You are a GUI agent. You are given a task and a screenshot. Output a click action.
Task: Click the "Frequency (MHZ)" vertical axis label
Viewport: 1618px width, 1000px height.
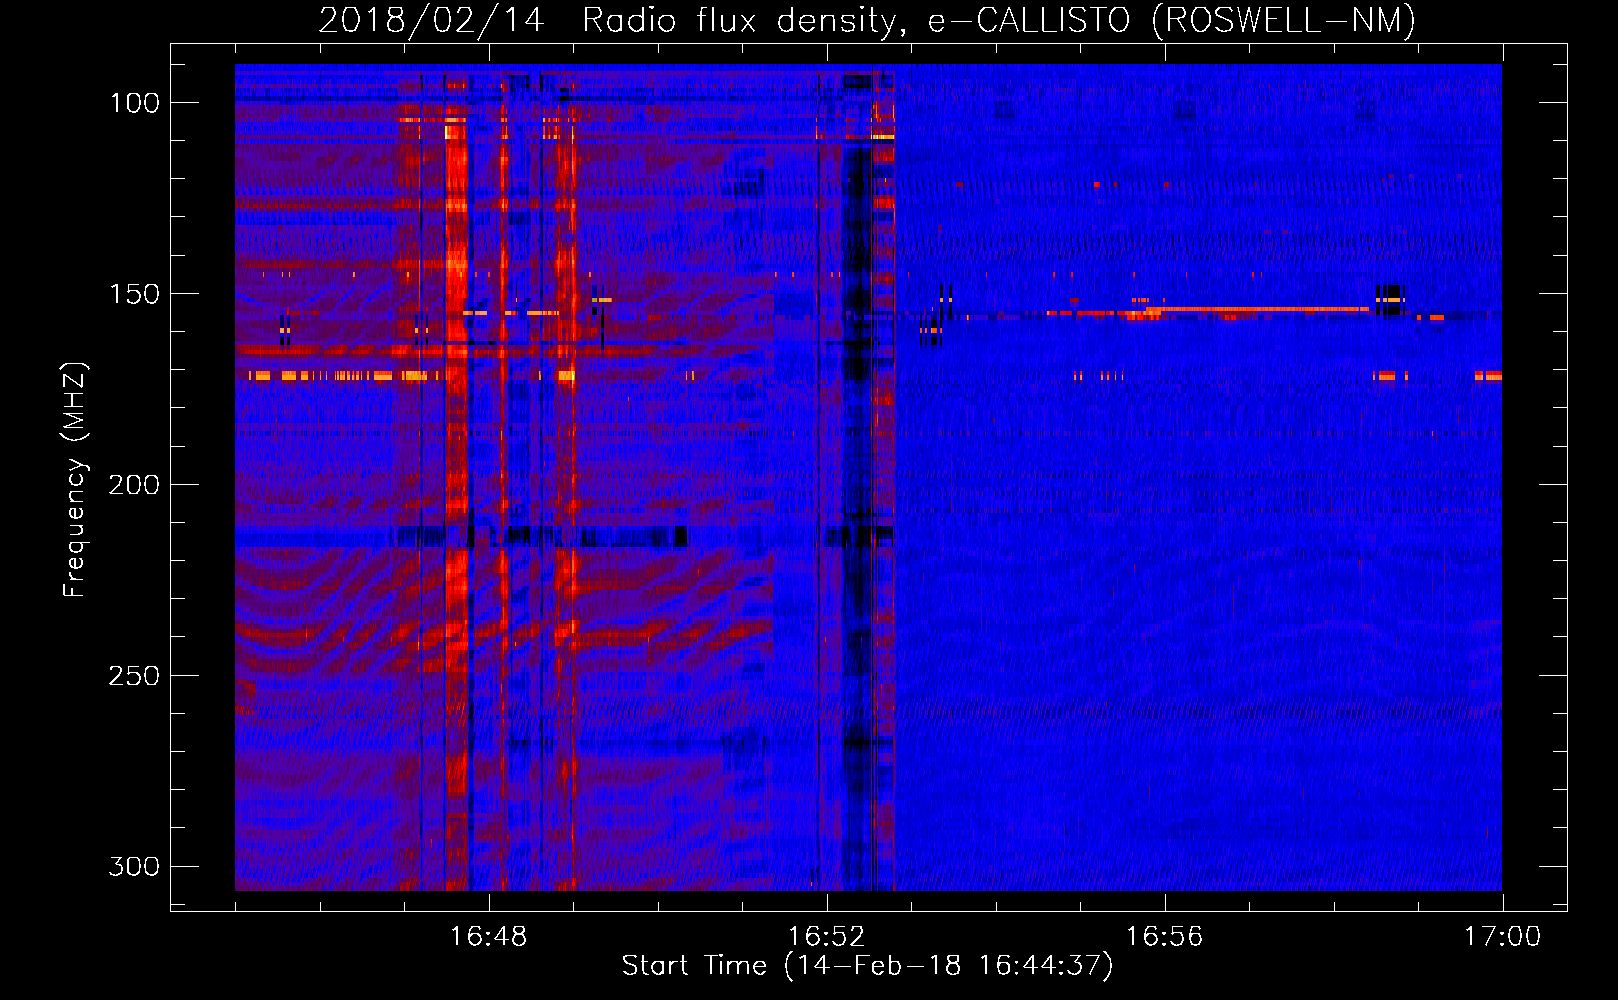75,480
